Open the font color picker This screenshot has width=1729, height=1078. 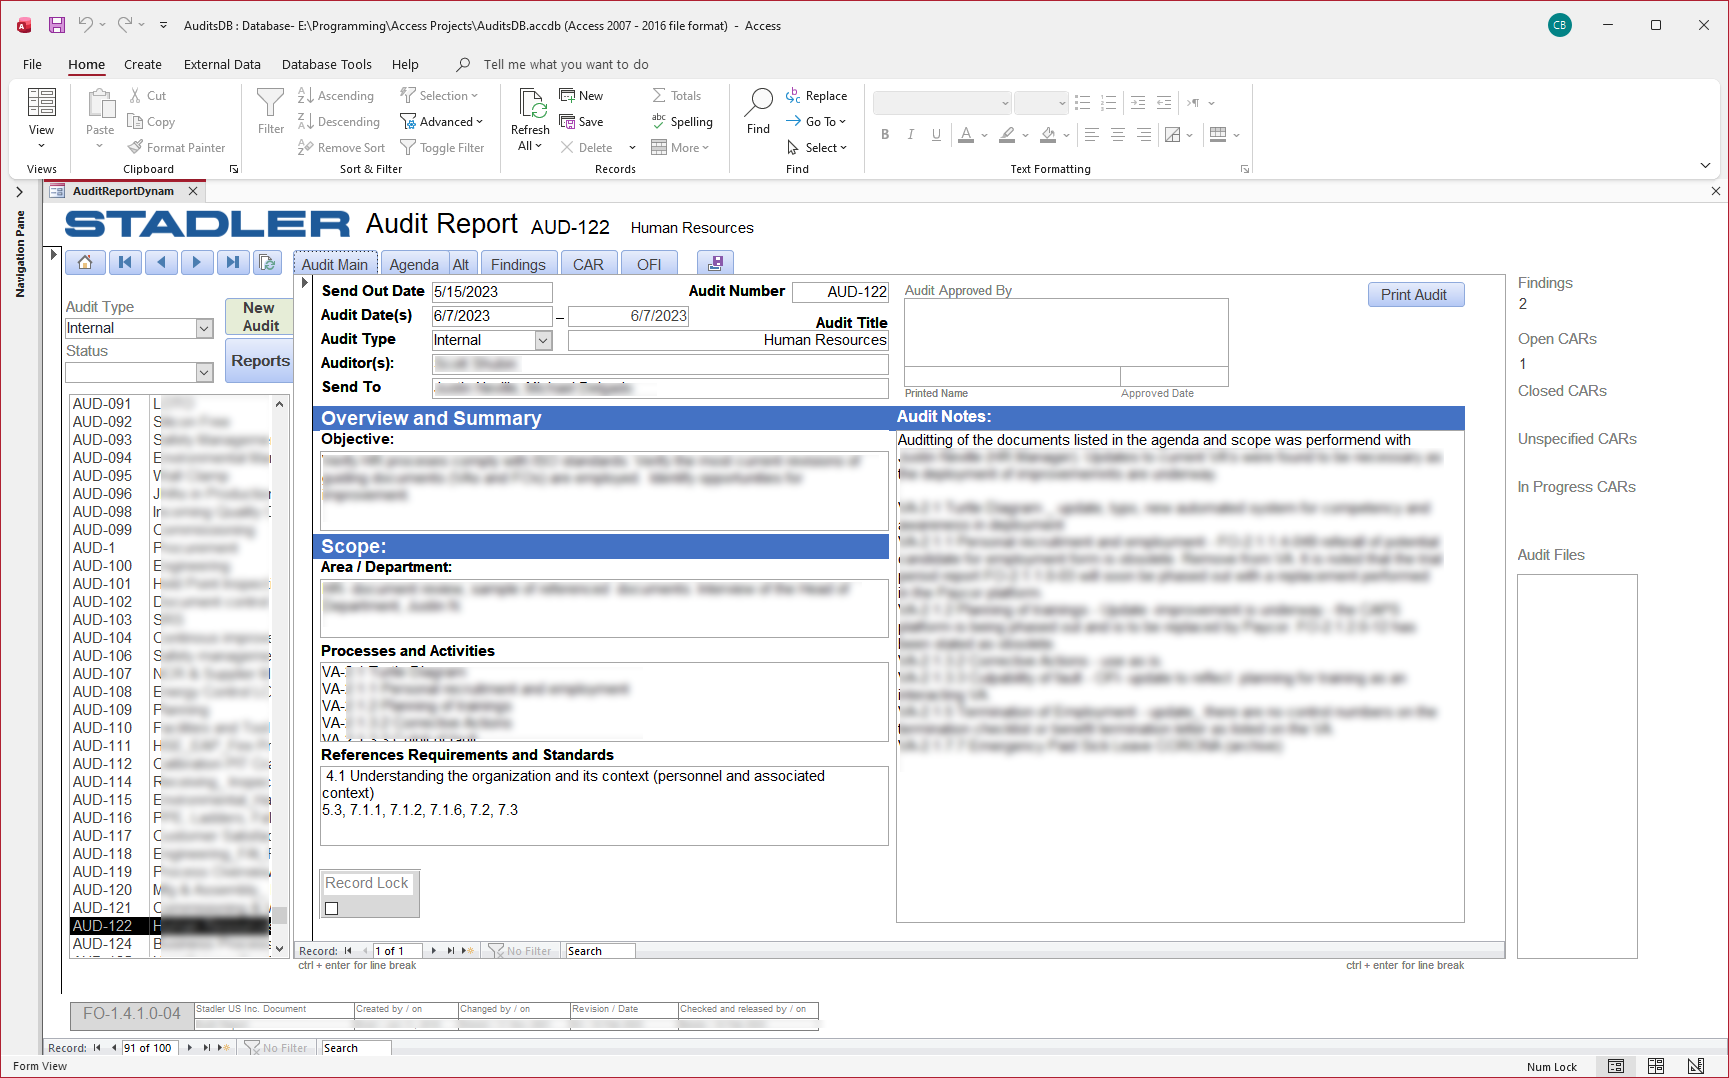(x=985, y=135)
